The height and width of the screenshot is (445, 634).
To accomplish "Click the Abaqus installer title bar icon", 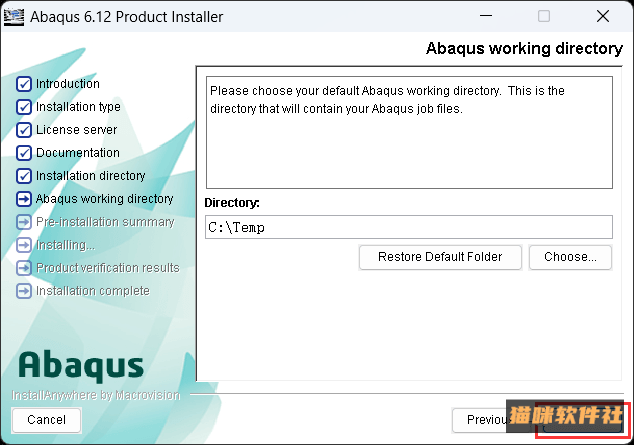I will point(14,17).
